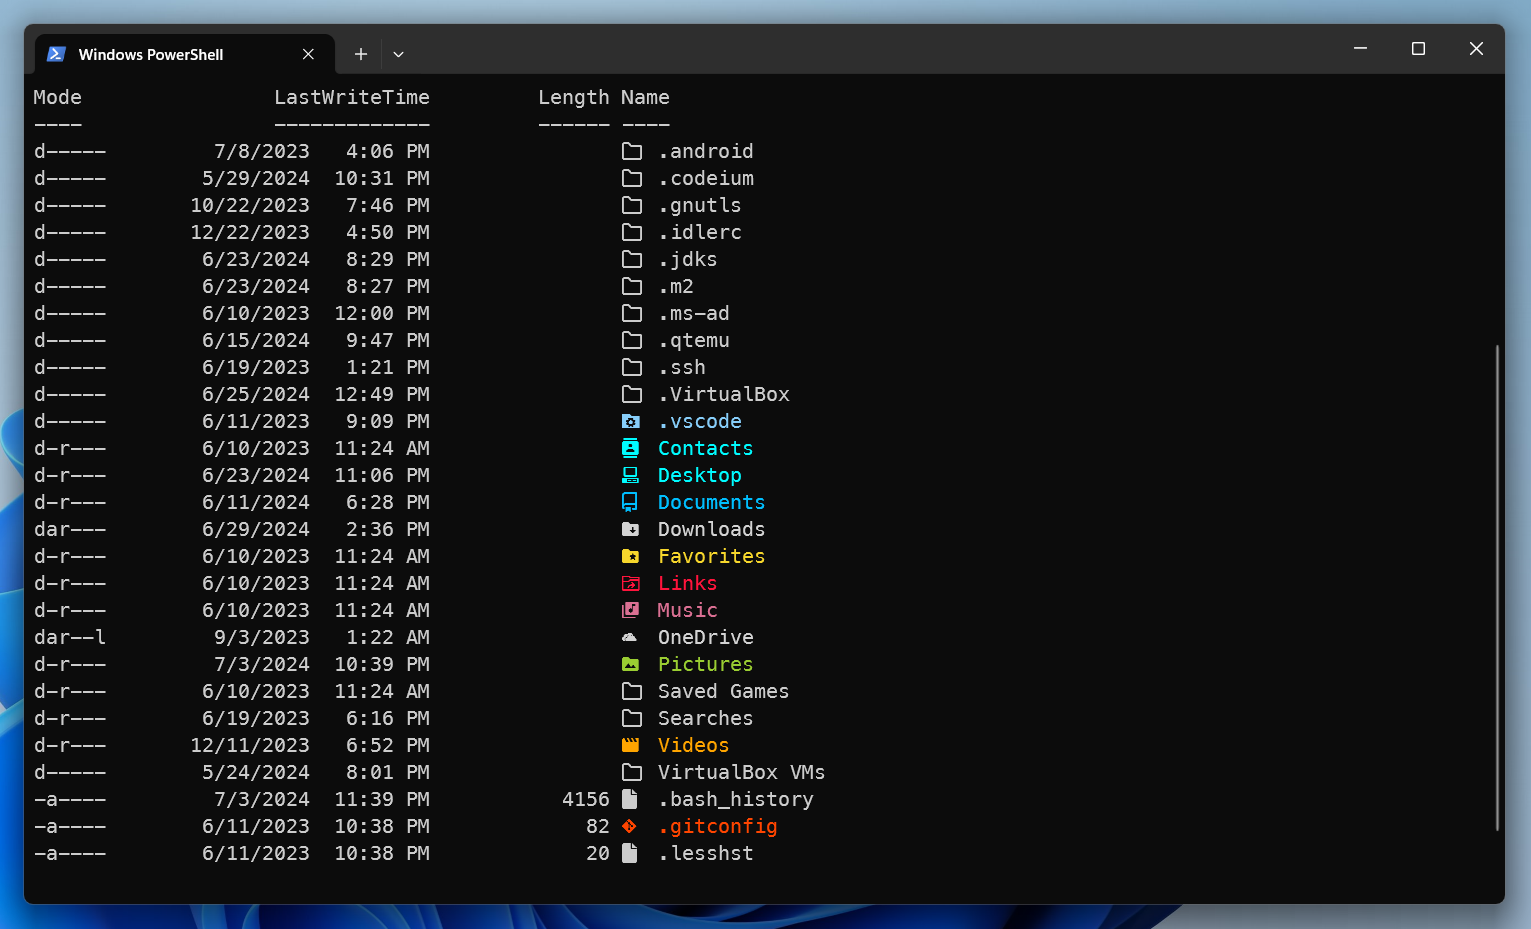Click the Favorites directory name
1531x929 pixels.
(712, 556)
